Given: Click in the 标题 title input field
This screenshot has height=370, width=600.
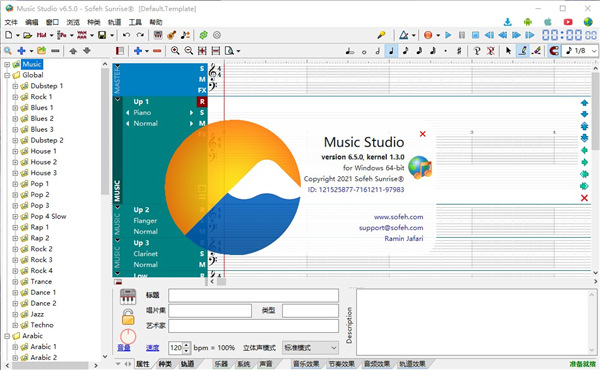Looking at the screenshot, I should [253, 295].
